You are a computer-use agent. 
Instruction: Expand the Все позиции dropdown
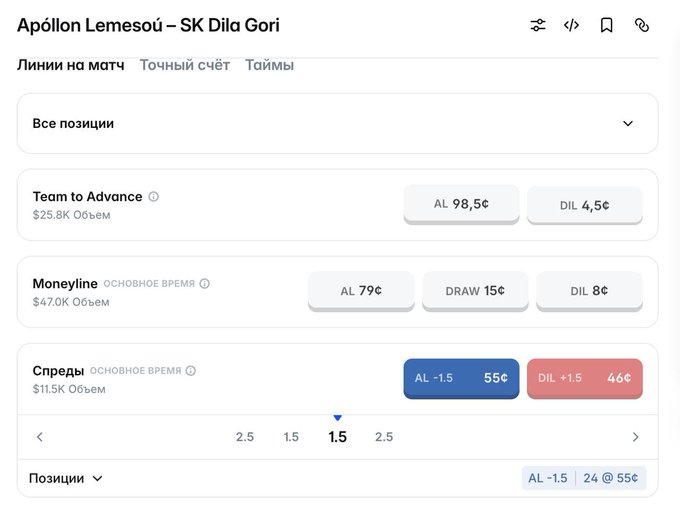click(x=337, y=124)
